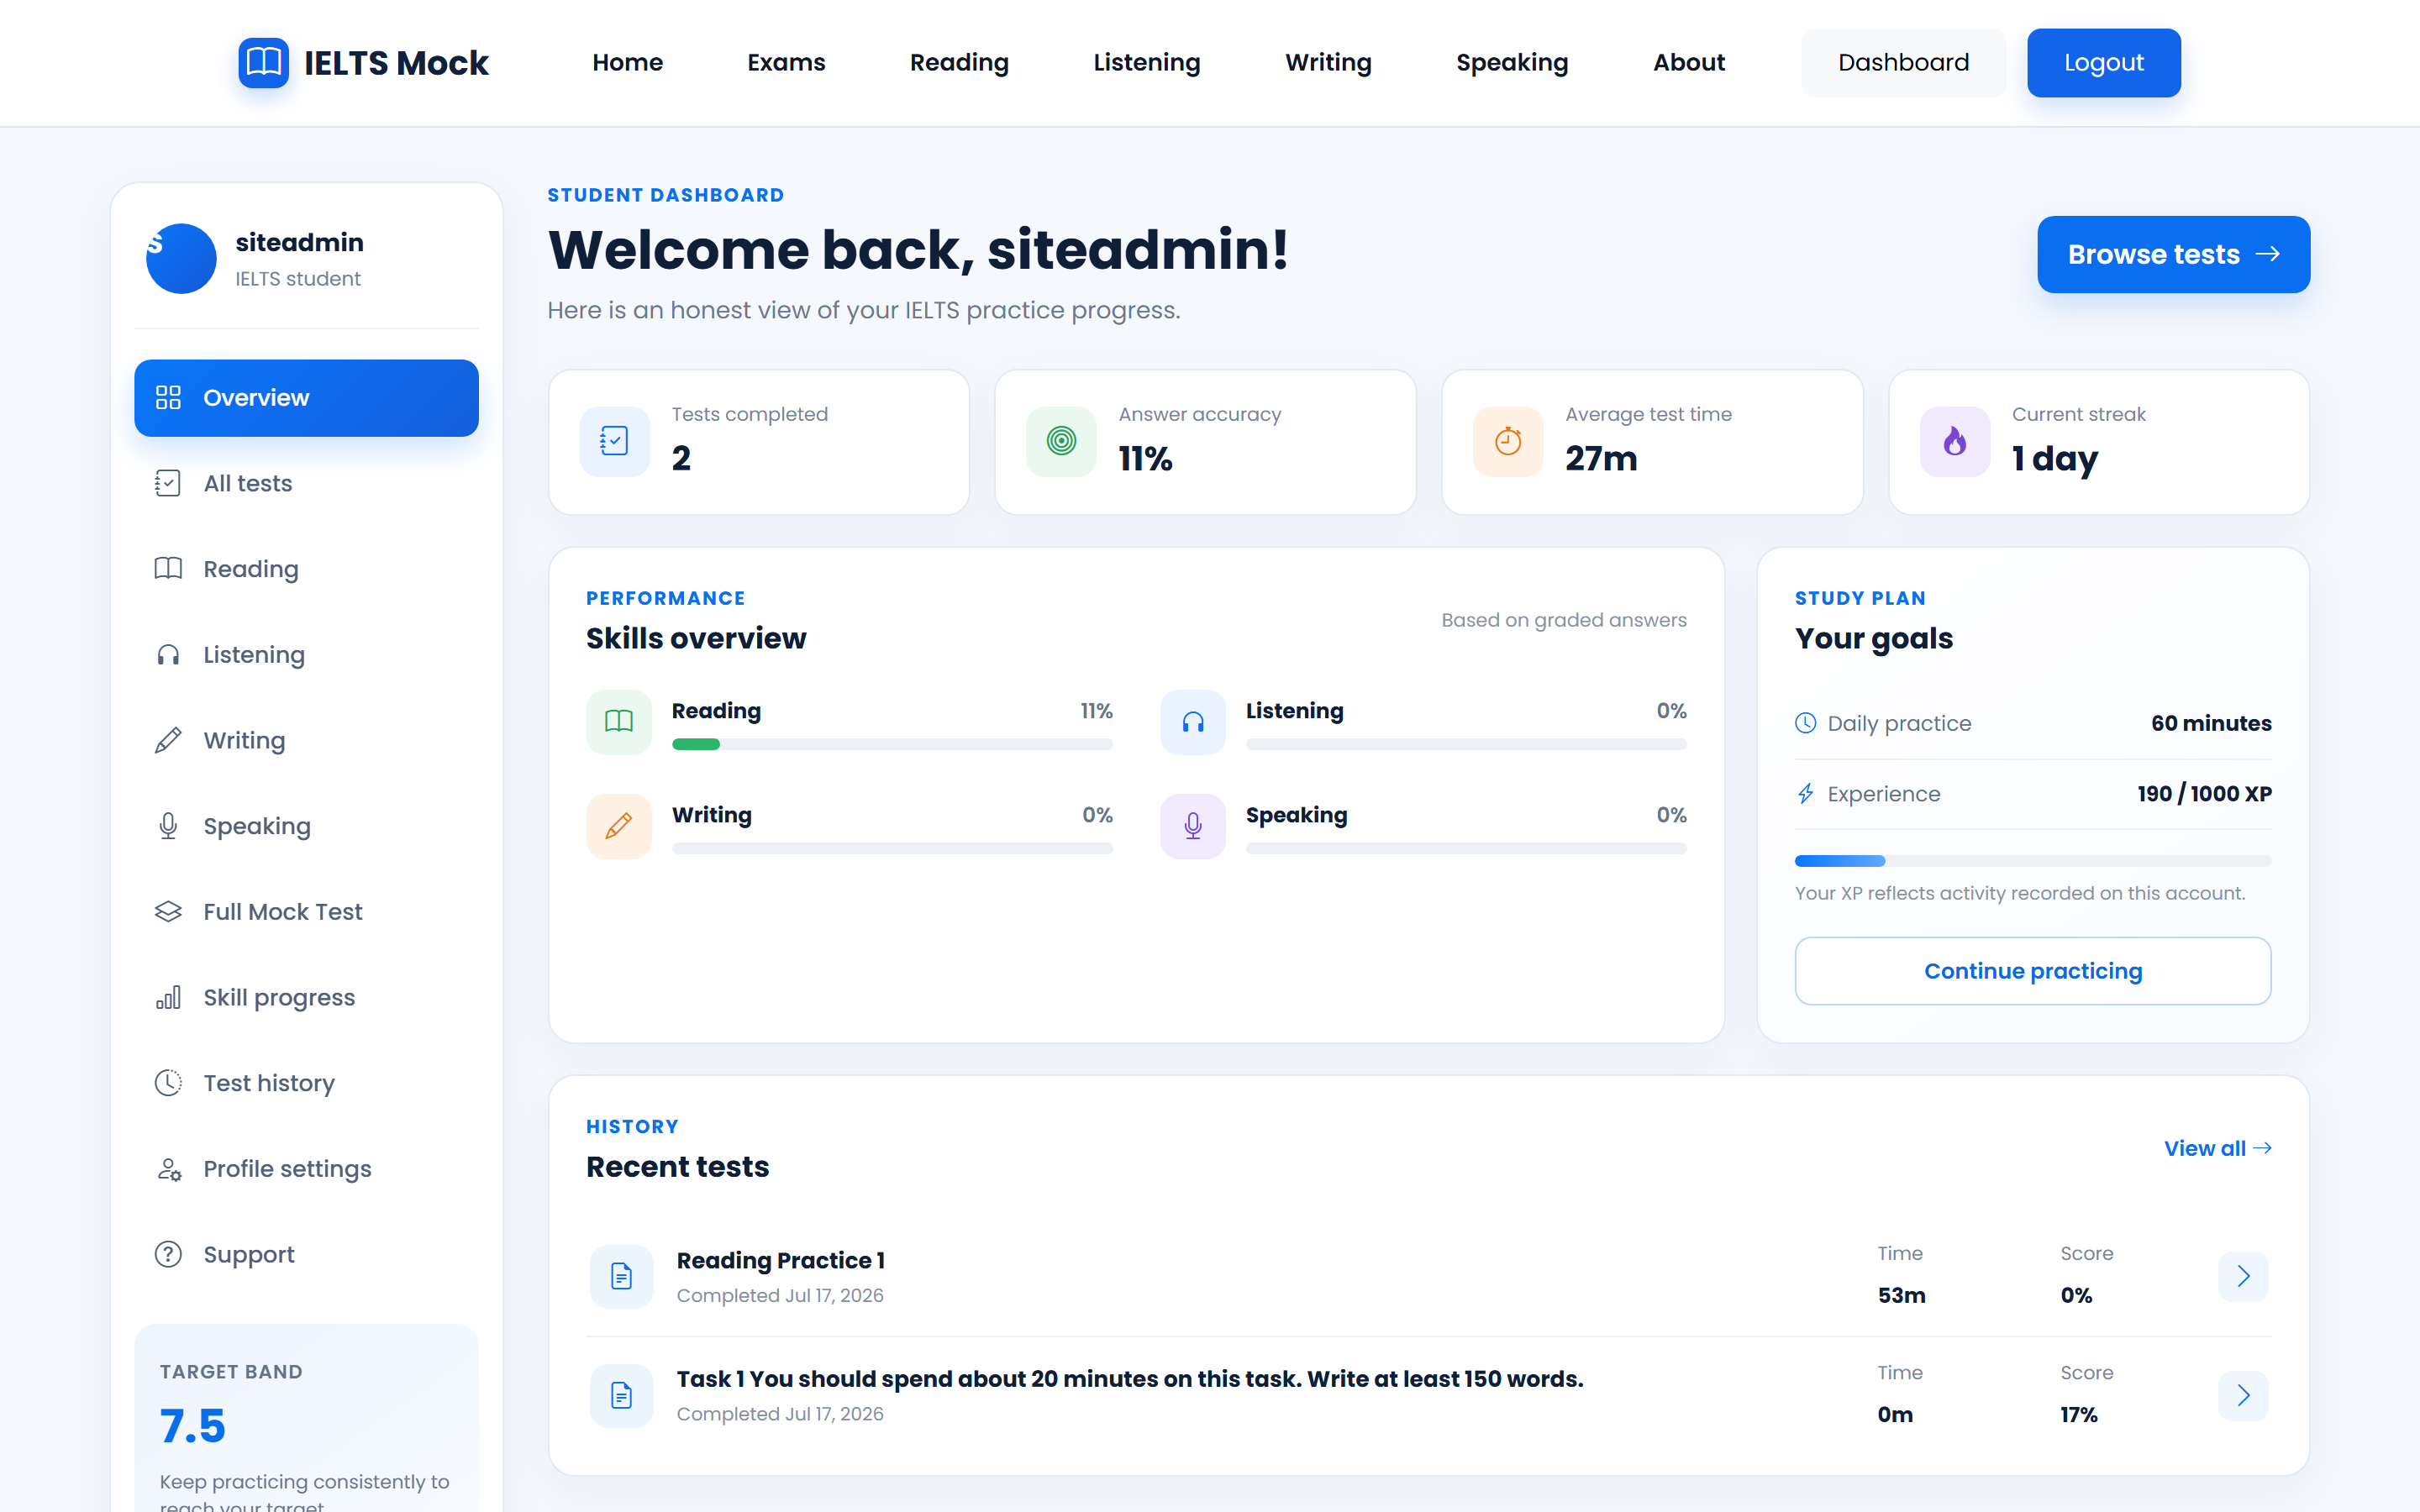
Task: Click the Browse tests button
Action: coord(2173,254)
